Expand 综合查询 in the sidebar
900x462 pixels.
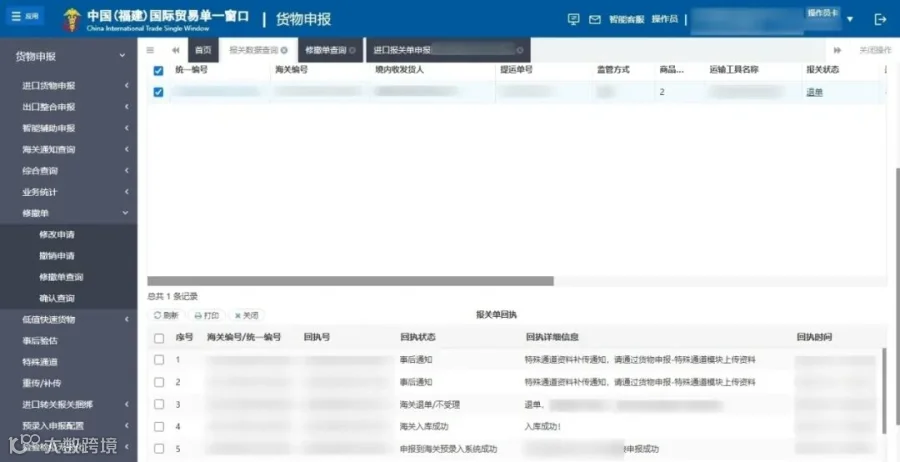pyautogui.click(x=69, y=170)
